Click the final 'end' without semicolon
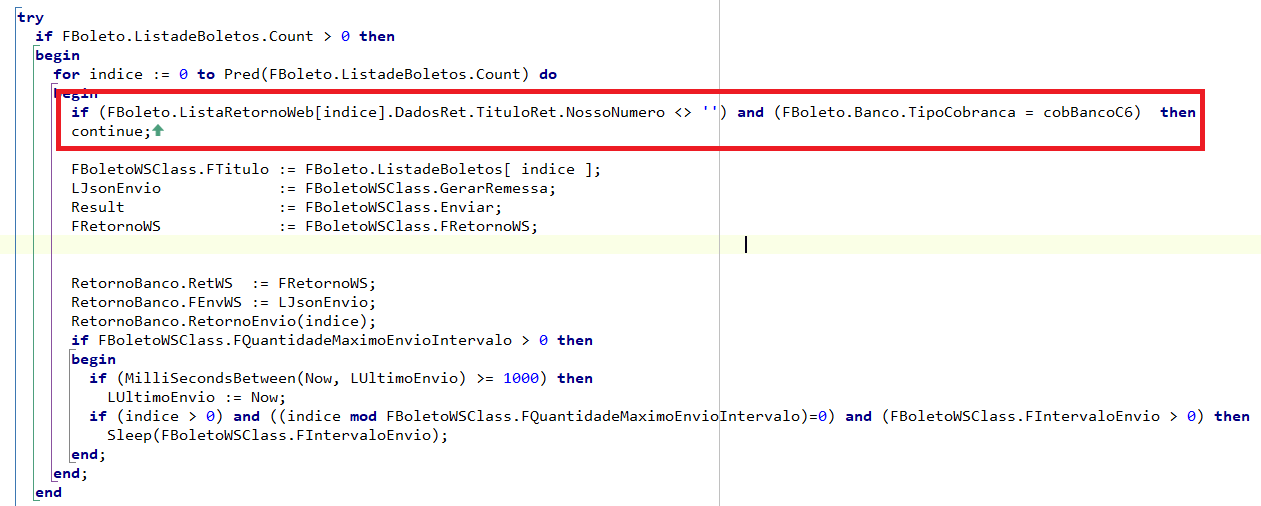Viewport: 1261px width, 506px height. [48, 492]
